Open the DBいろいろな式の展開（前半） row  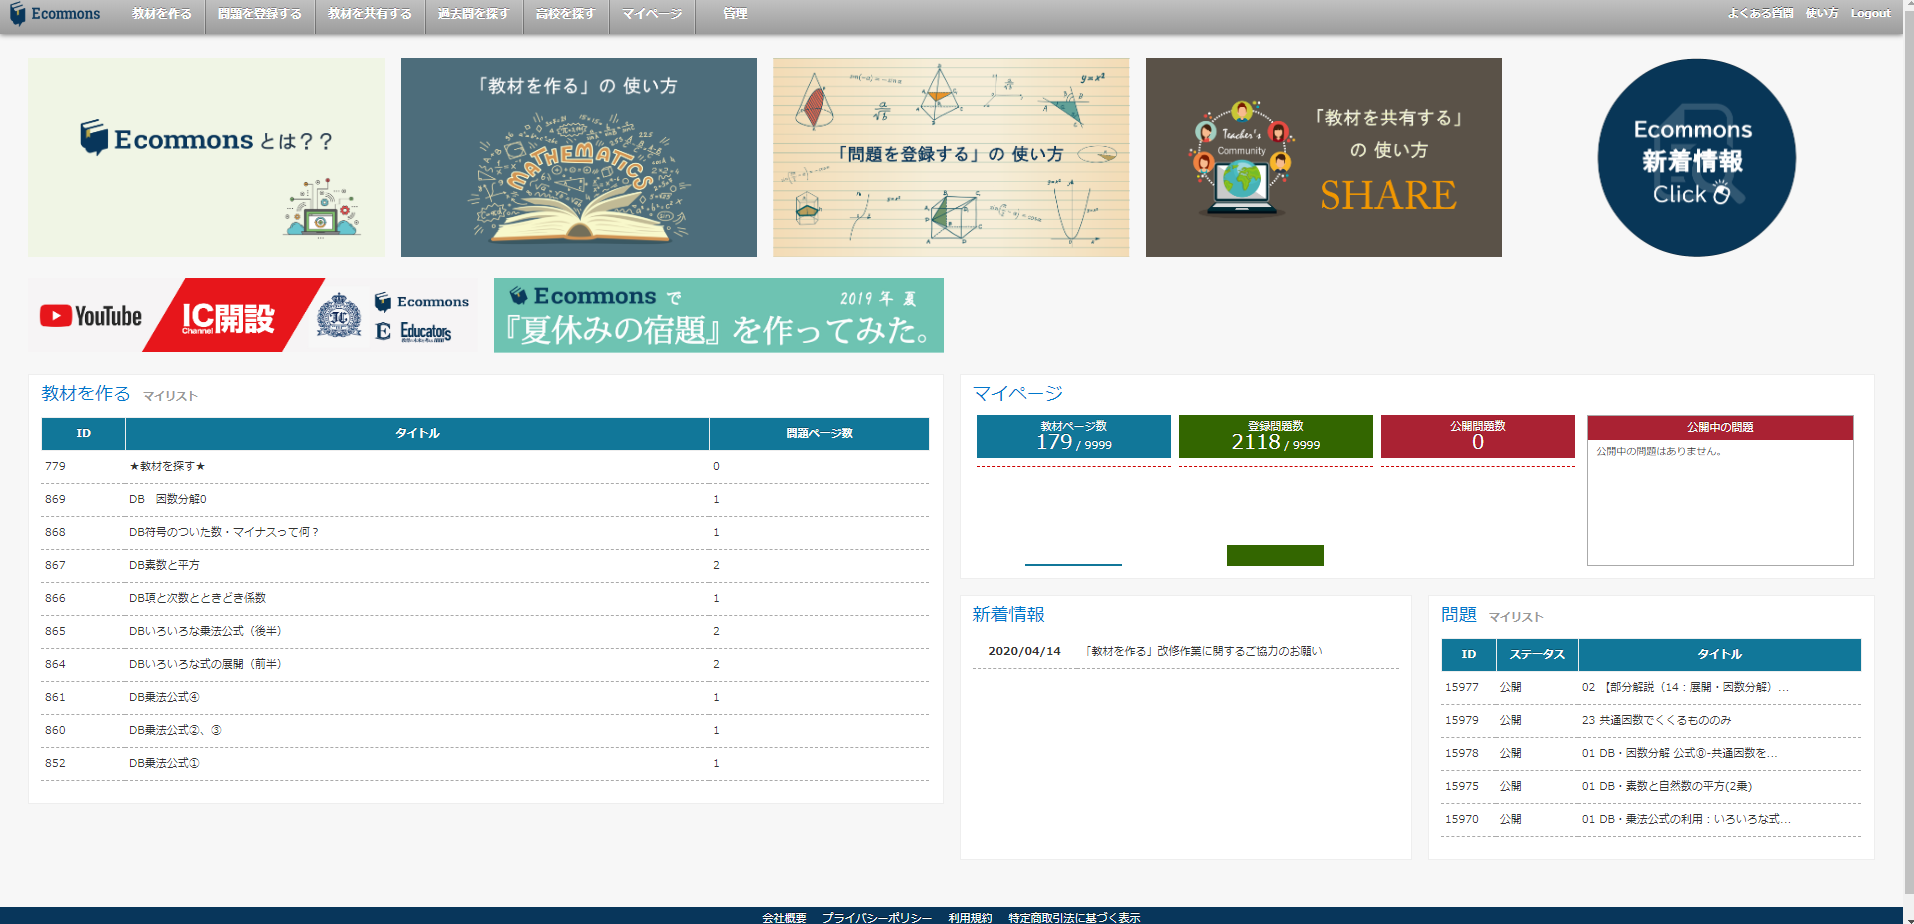(485, 665)
